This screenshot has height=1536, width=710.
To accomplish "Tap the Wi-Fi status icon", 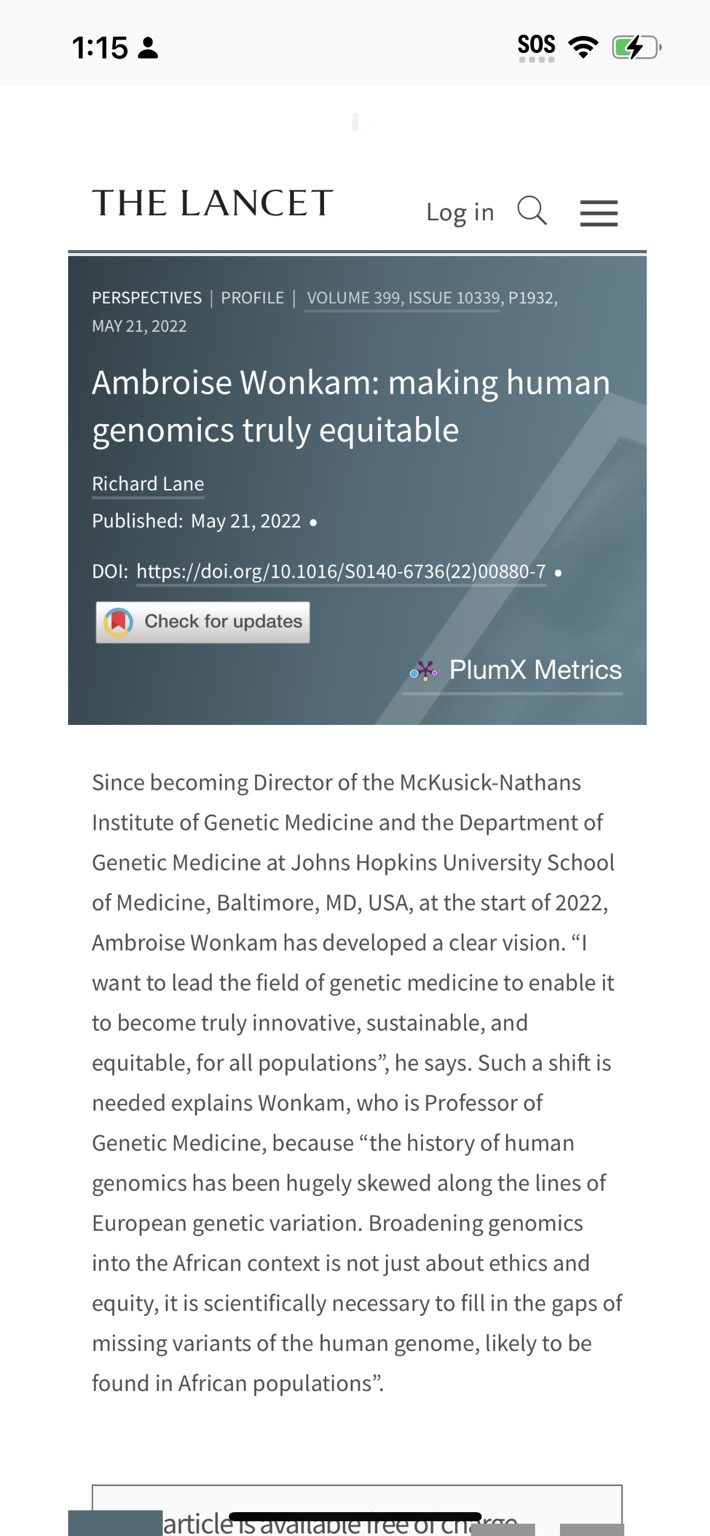I will point(582,46).
